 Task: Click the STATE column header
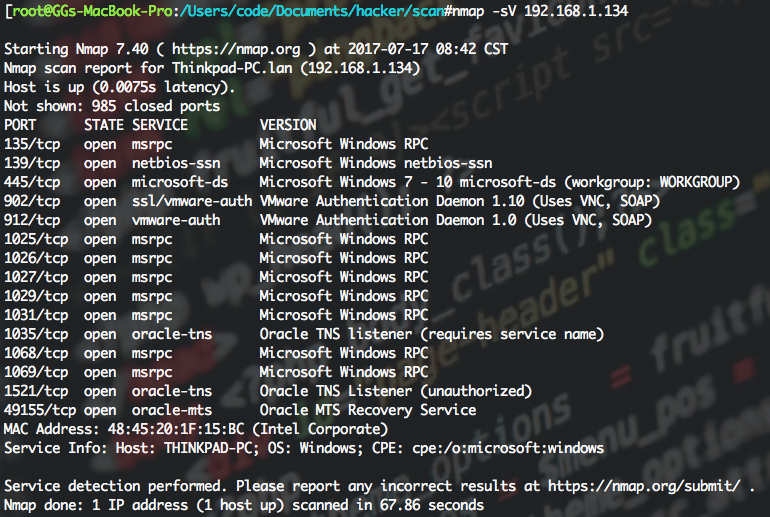click(104, 125)
